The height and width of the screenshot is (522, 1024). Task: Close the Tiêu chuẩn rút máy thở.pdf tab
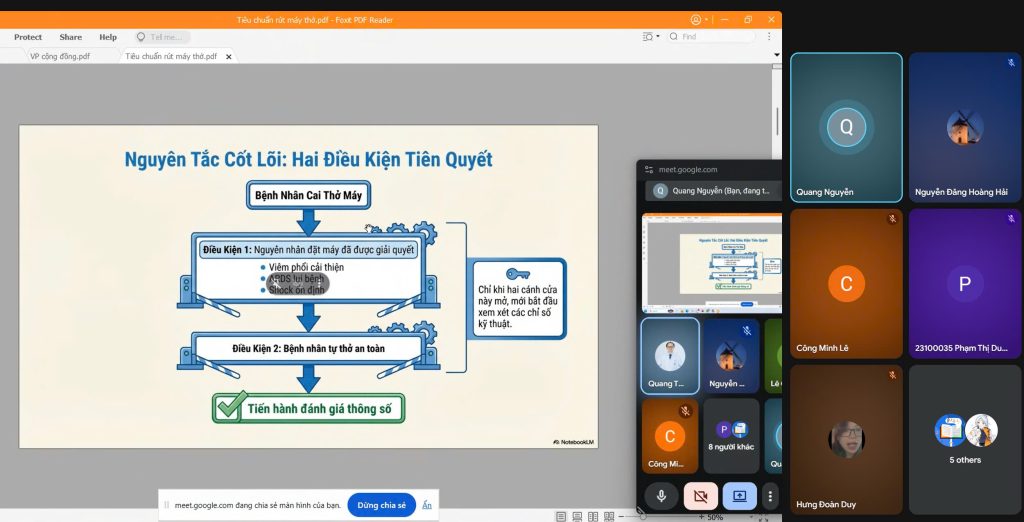tap(229, 57)
